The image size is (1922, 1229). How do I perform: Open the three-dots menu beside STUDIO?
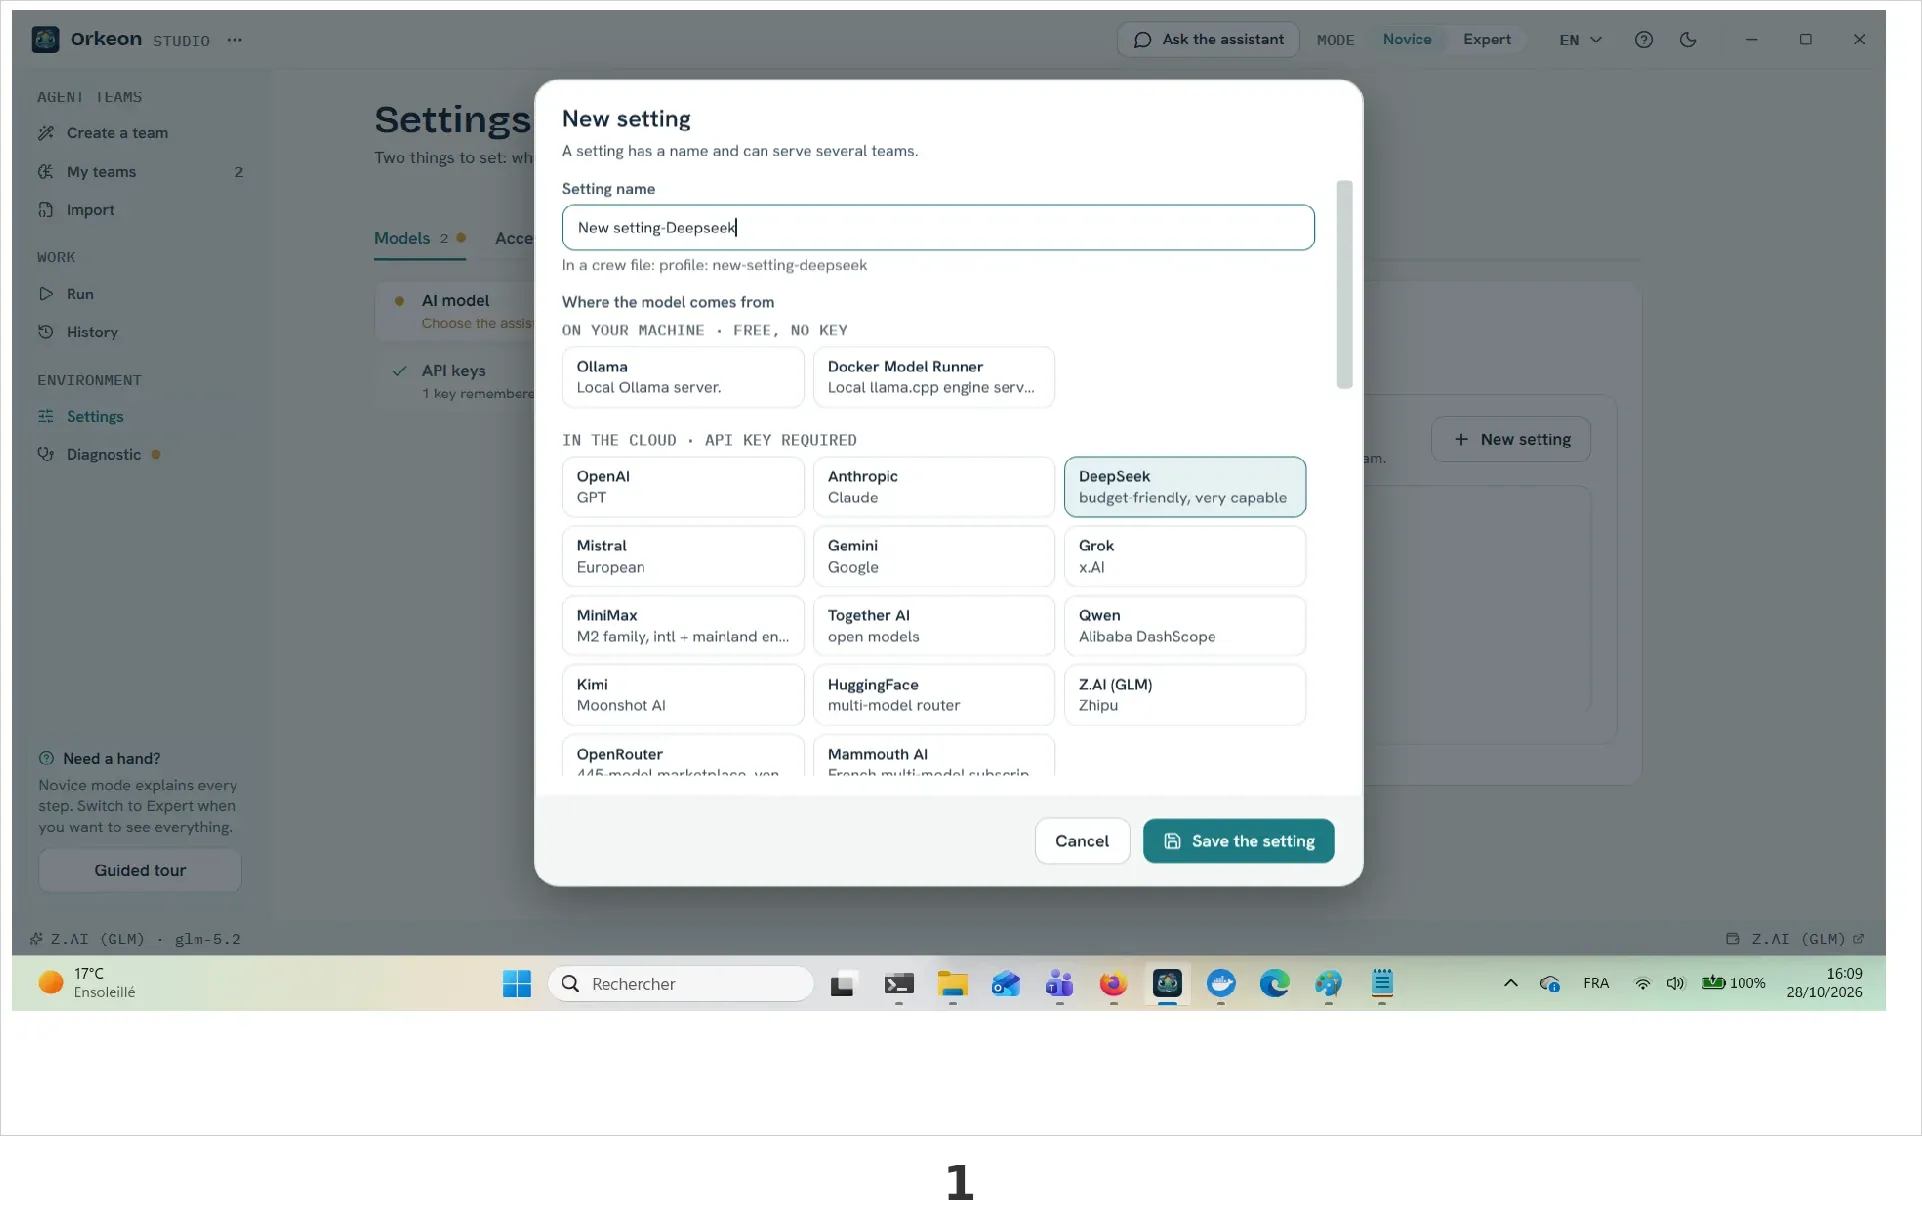(x=234, y=40)
